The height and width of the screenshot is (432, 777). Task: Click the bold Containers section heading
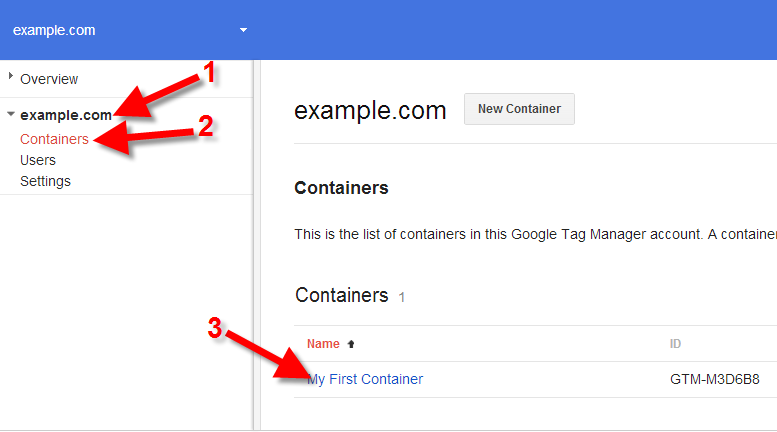point(341,188)
